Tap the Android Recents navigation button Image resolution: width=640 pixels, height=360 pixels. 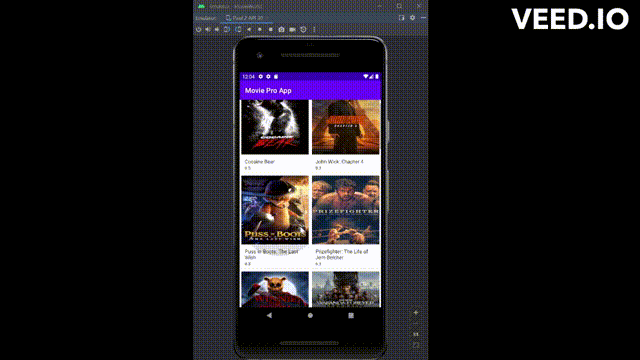pos(351,316)
